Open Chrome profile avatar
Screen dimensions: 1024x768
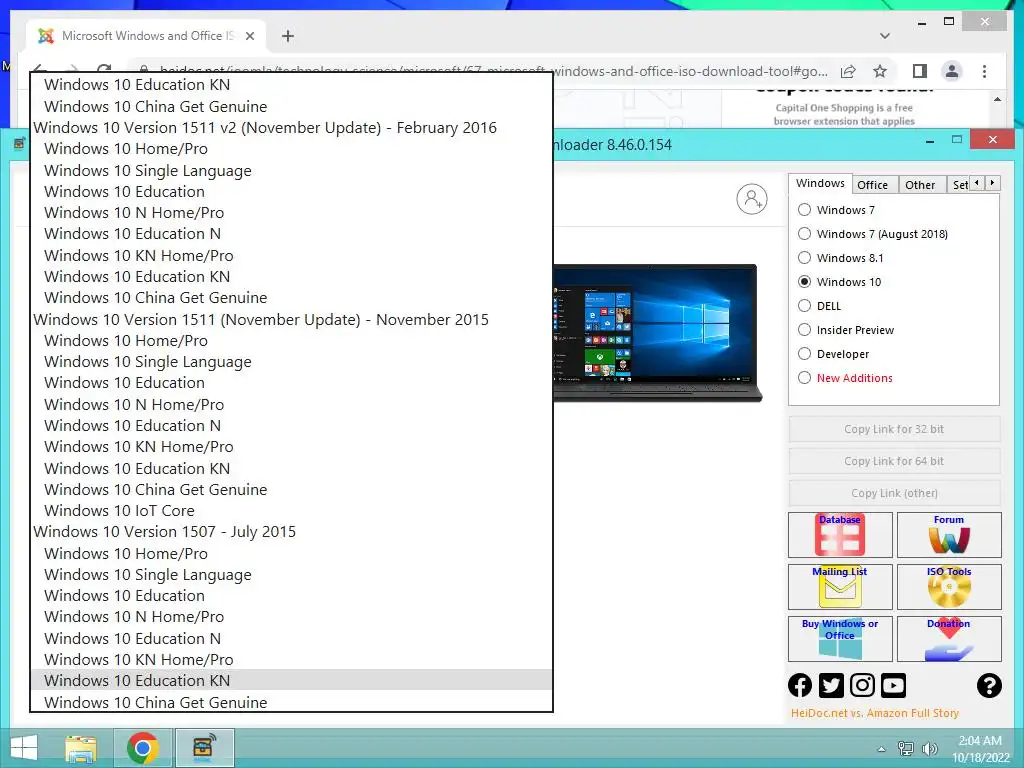click(952, 71)
